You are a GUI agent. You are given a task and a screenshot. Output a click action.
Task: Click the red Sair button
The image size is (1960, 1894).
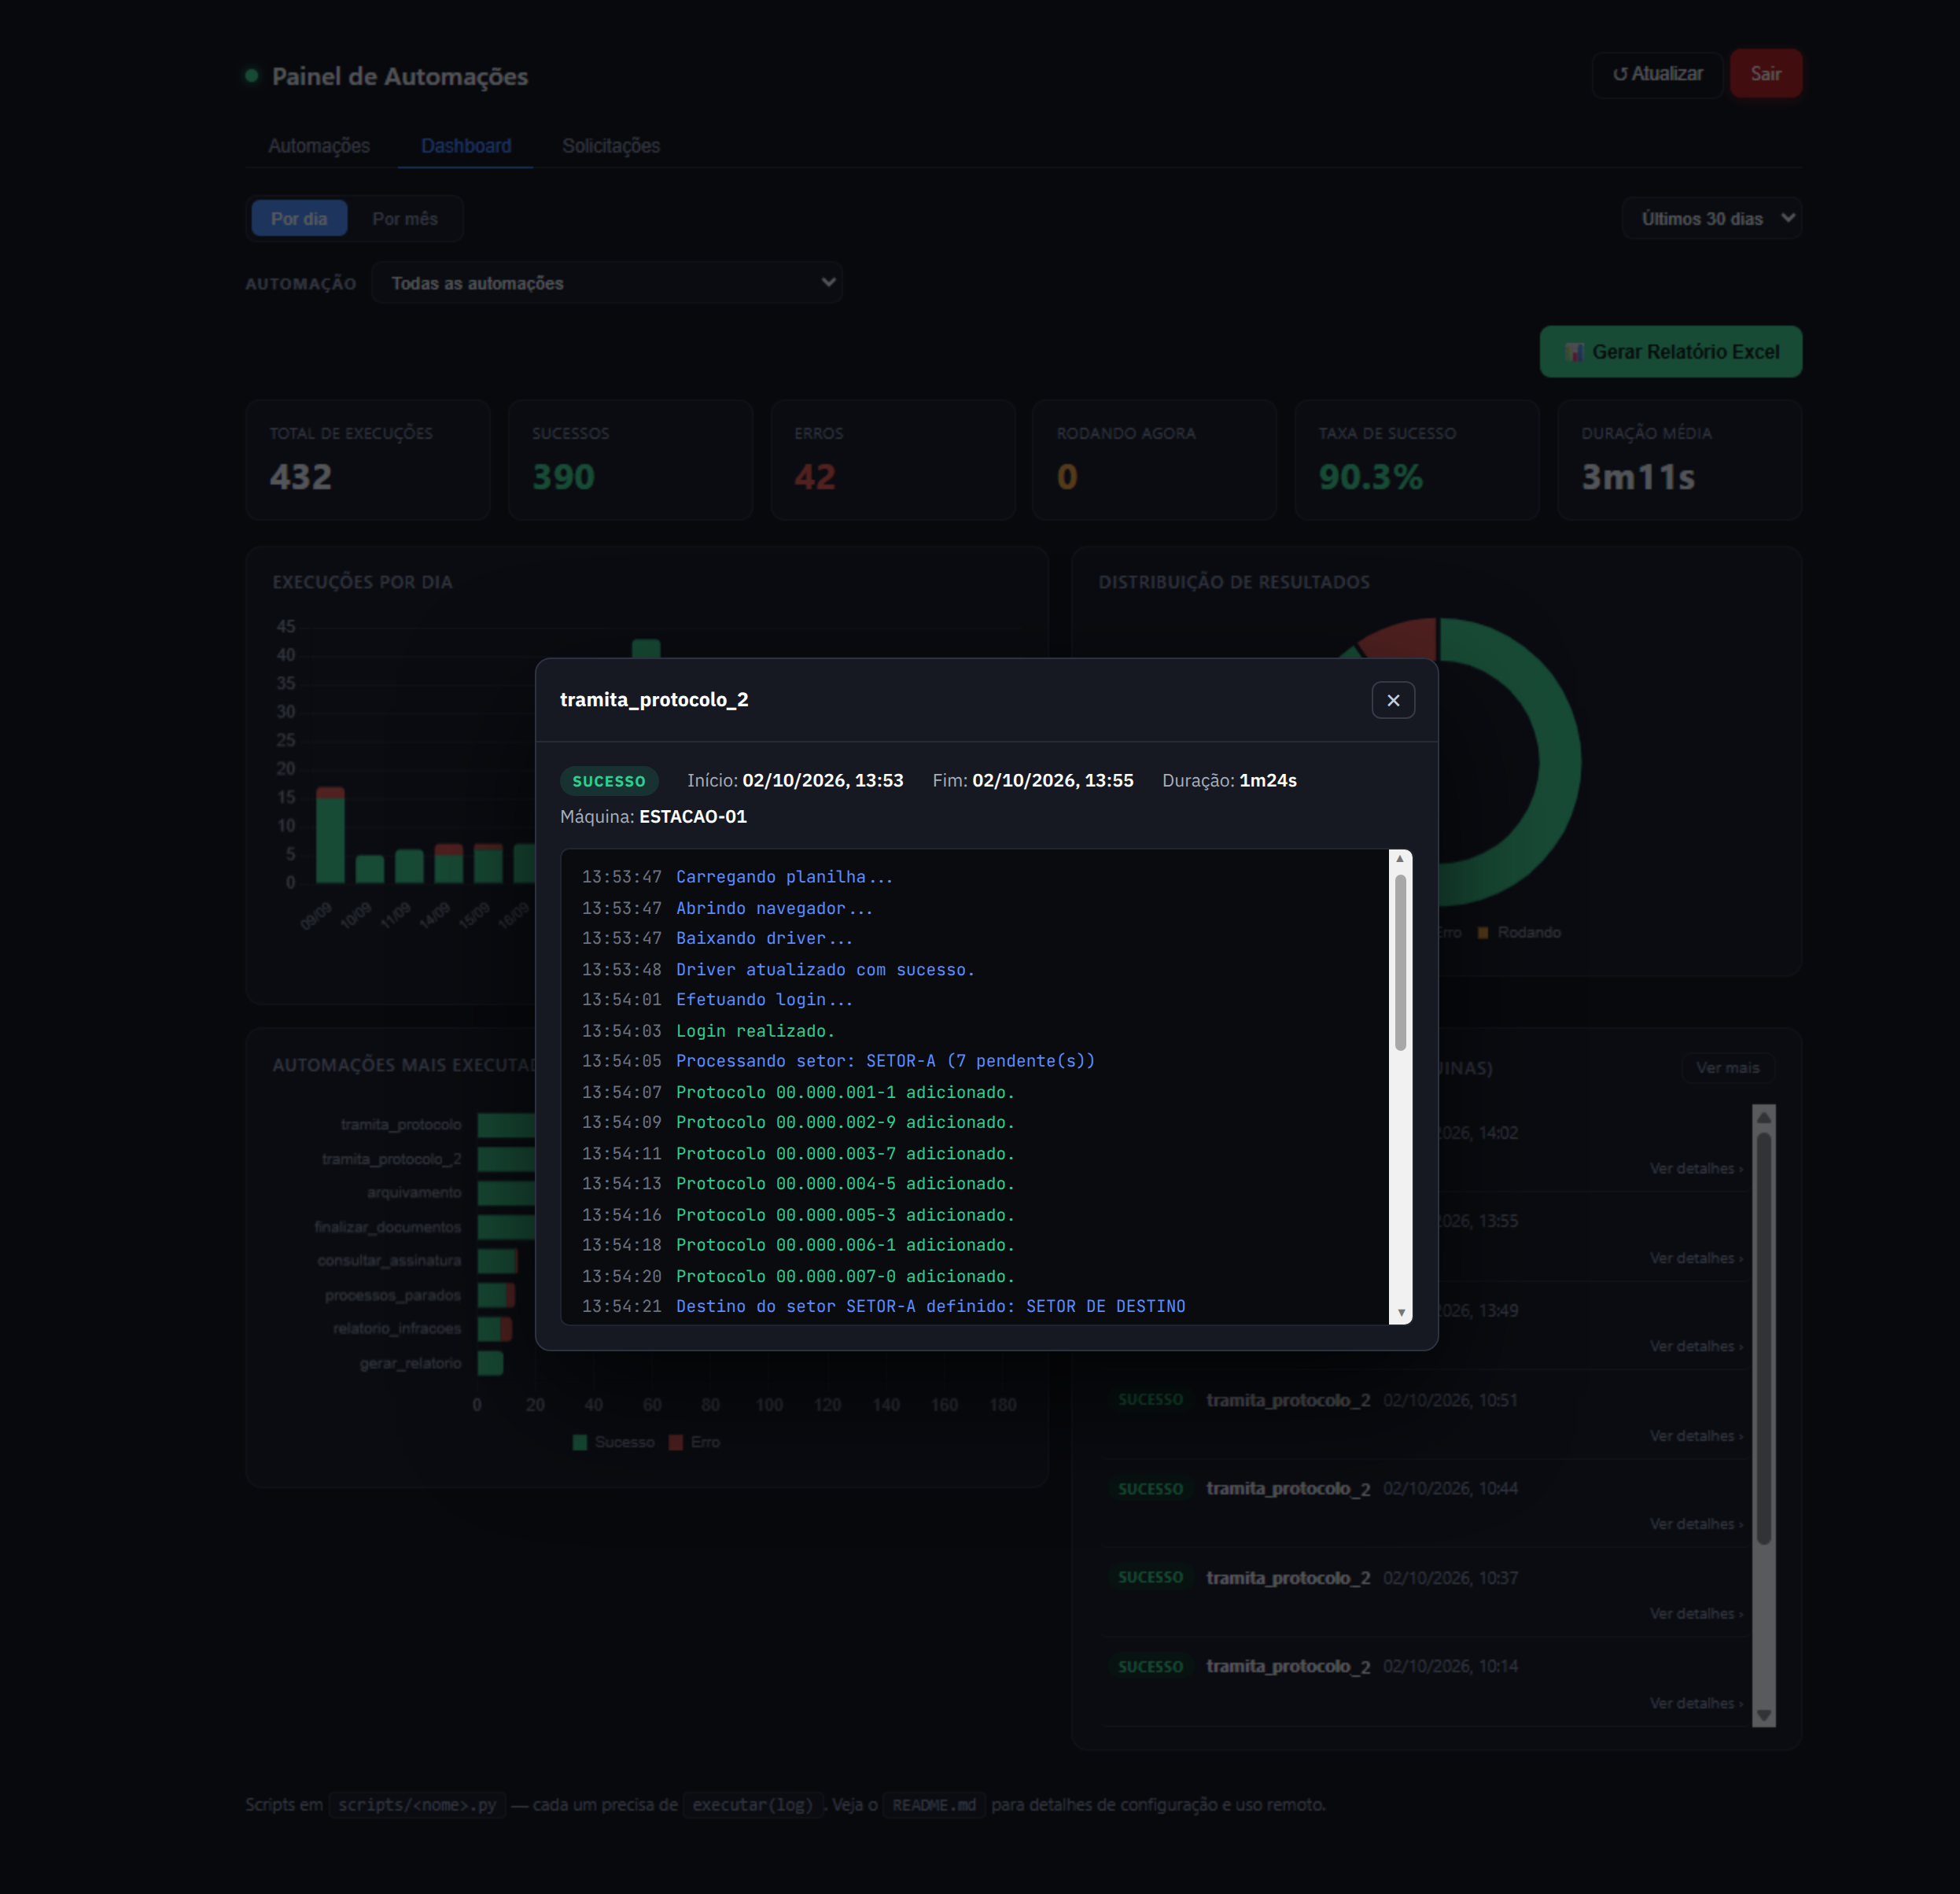1765,74
